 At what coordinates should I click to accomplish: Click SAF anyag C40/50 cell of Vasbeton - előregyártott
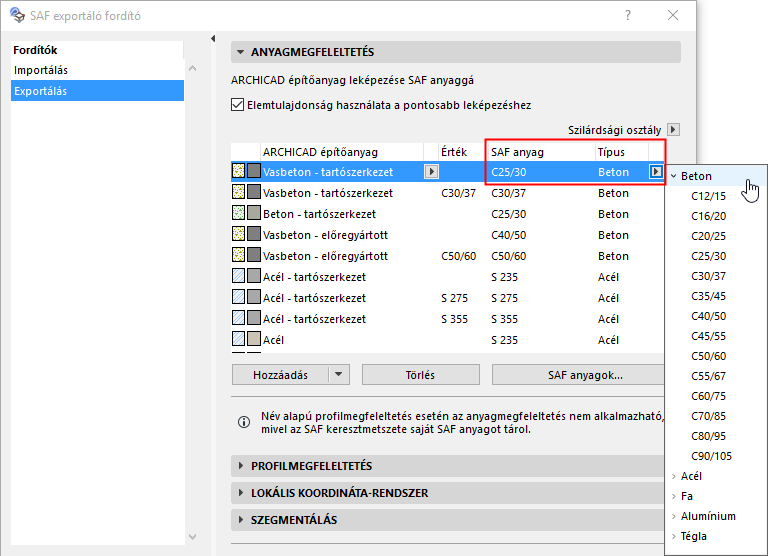(508, 235)
